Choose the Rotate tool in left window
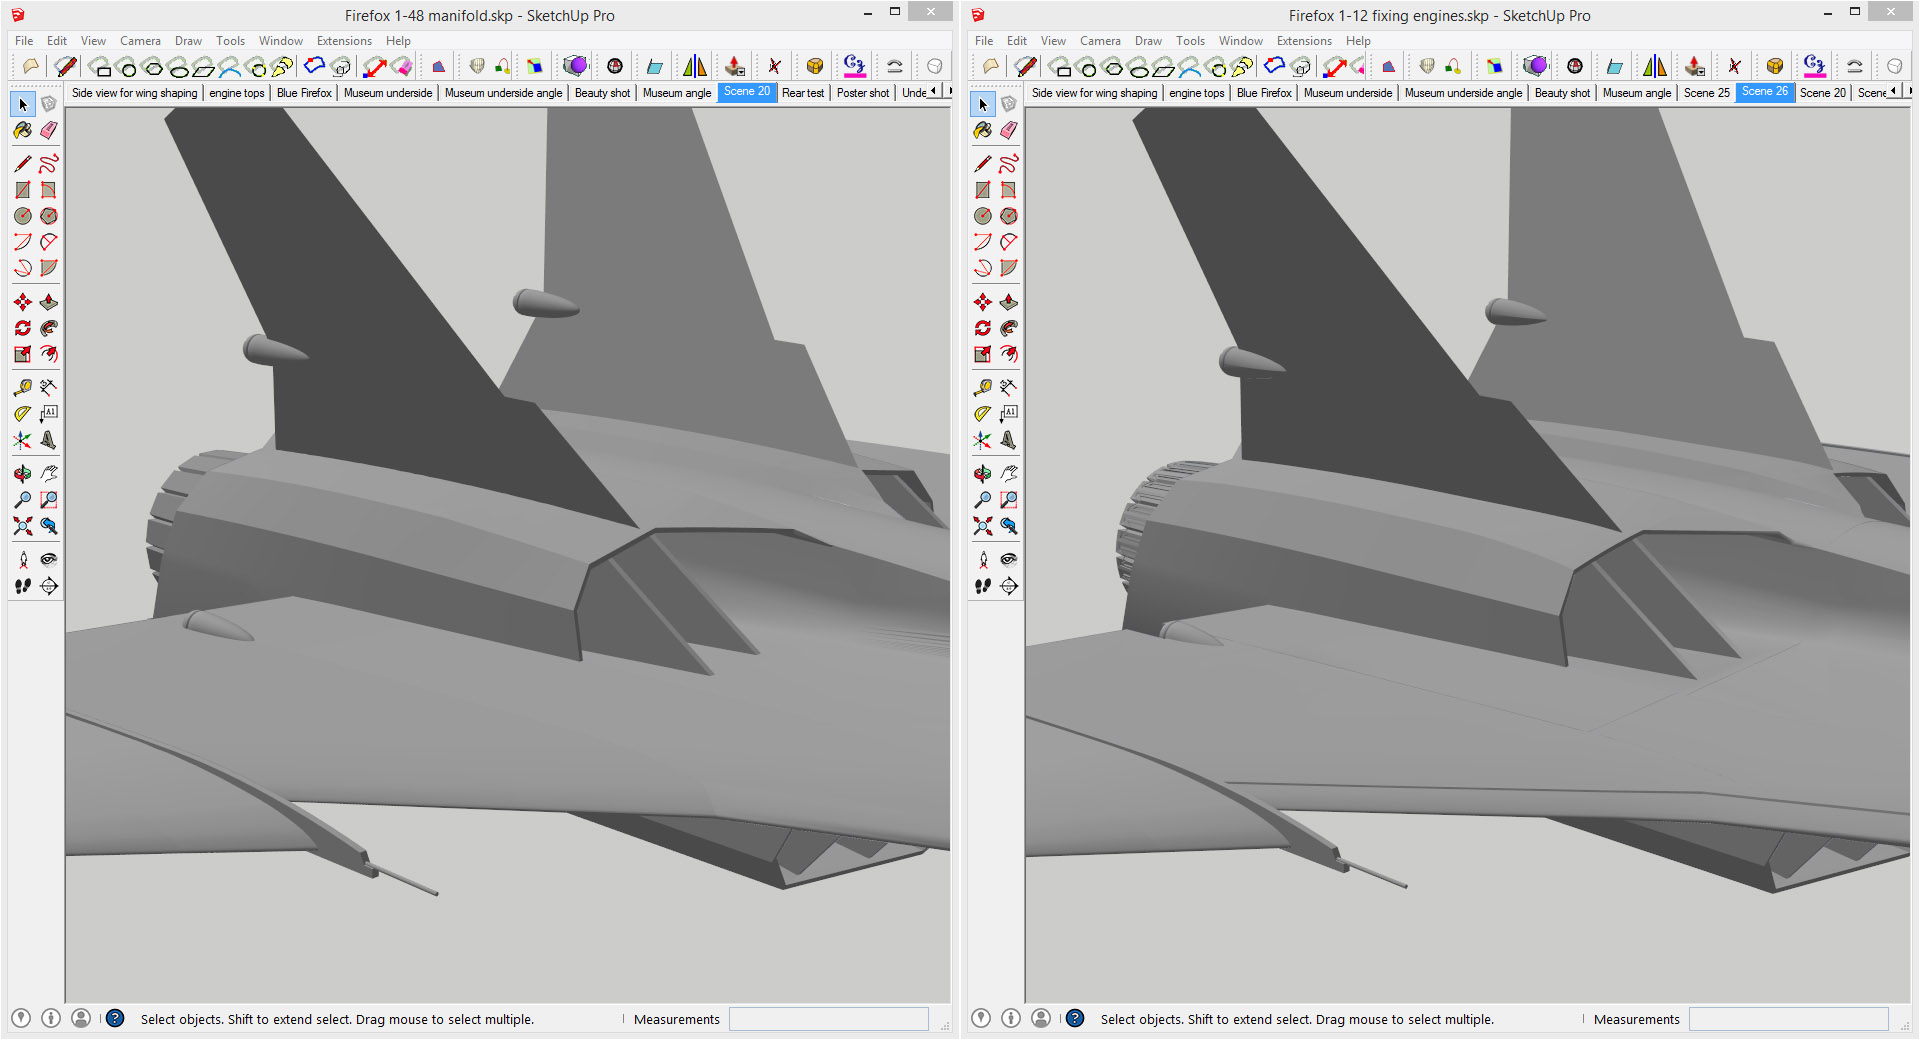The height and width of the screenshot is (1040, 1920). coord(23,328)
